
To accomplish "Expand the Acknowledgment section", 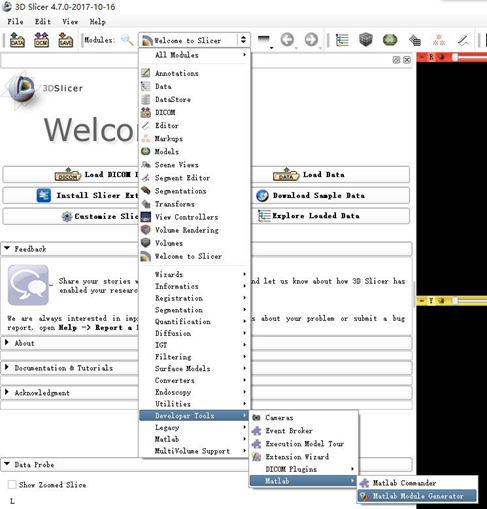I will pyautogui.click(x=7, y=392).
